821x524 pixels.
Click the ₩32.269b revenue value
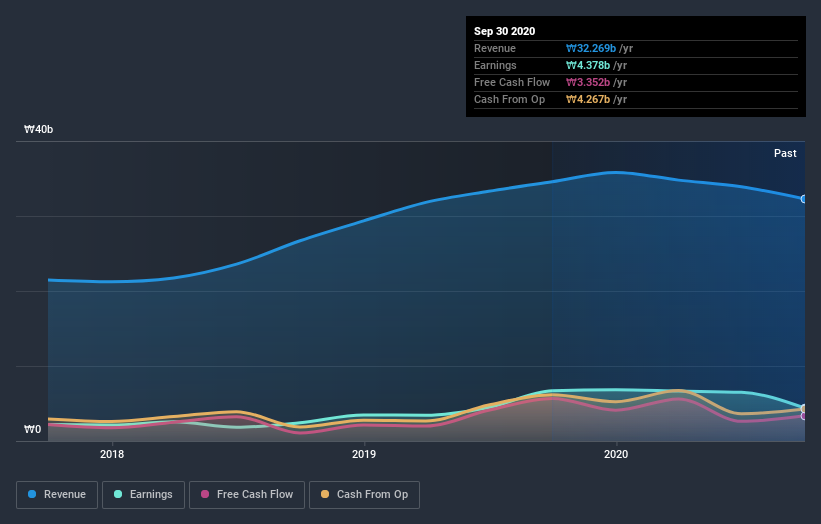pyautogui.click(x=591, y=48)
